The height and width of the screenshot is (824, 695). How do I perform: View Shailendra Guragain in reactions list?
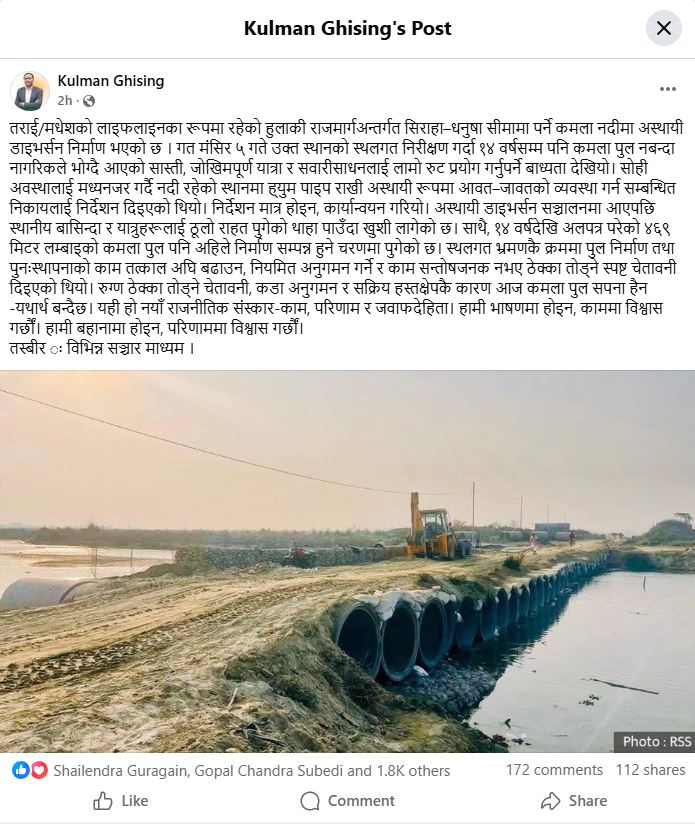120,771
